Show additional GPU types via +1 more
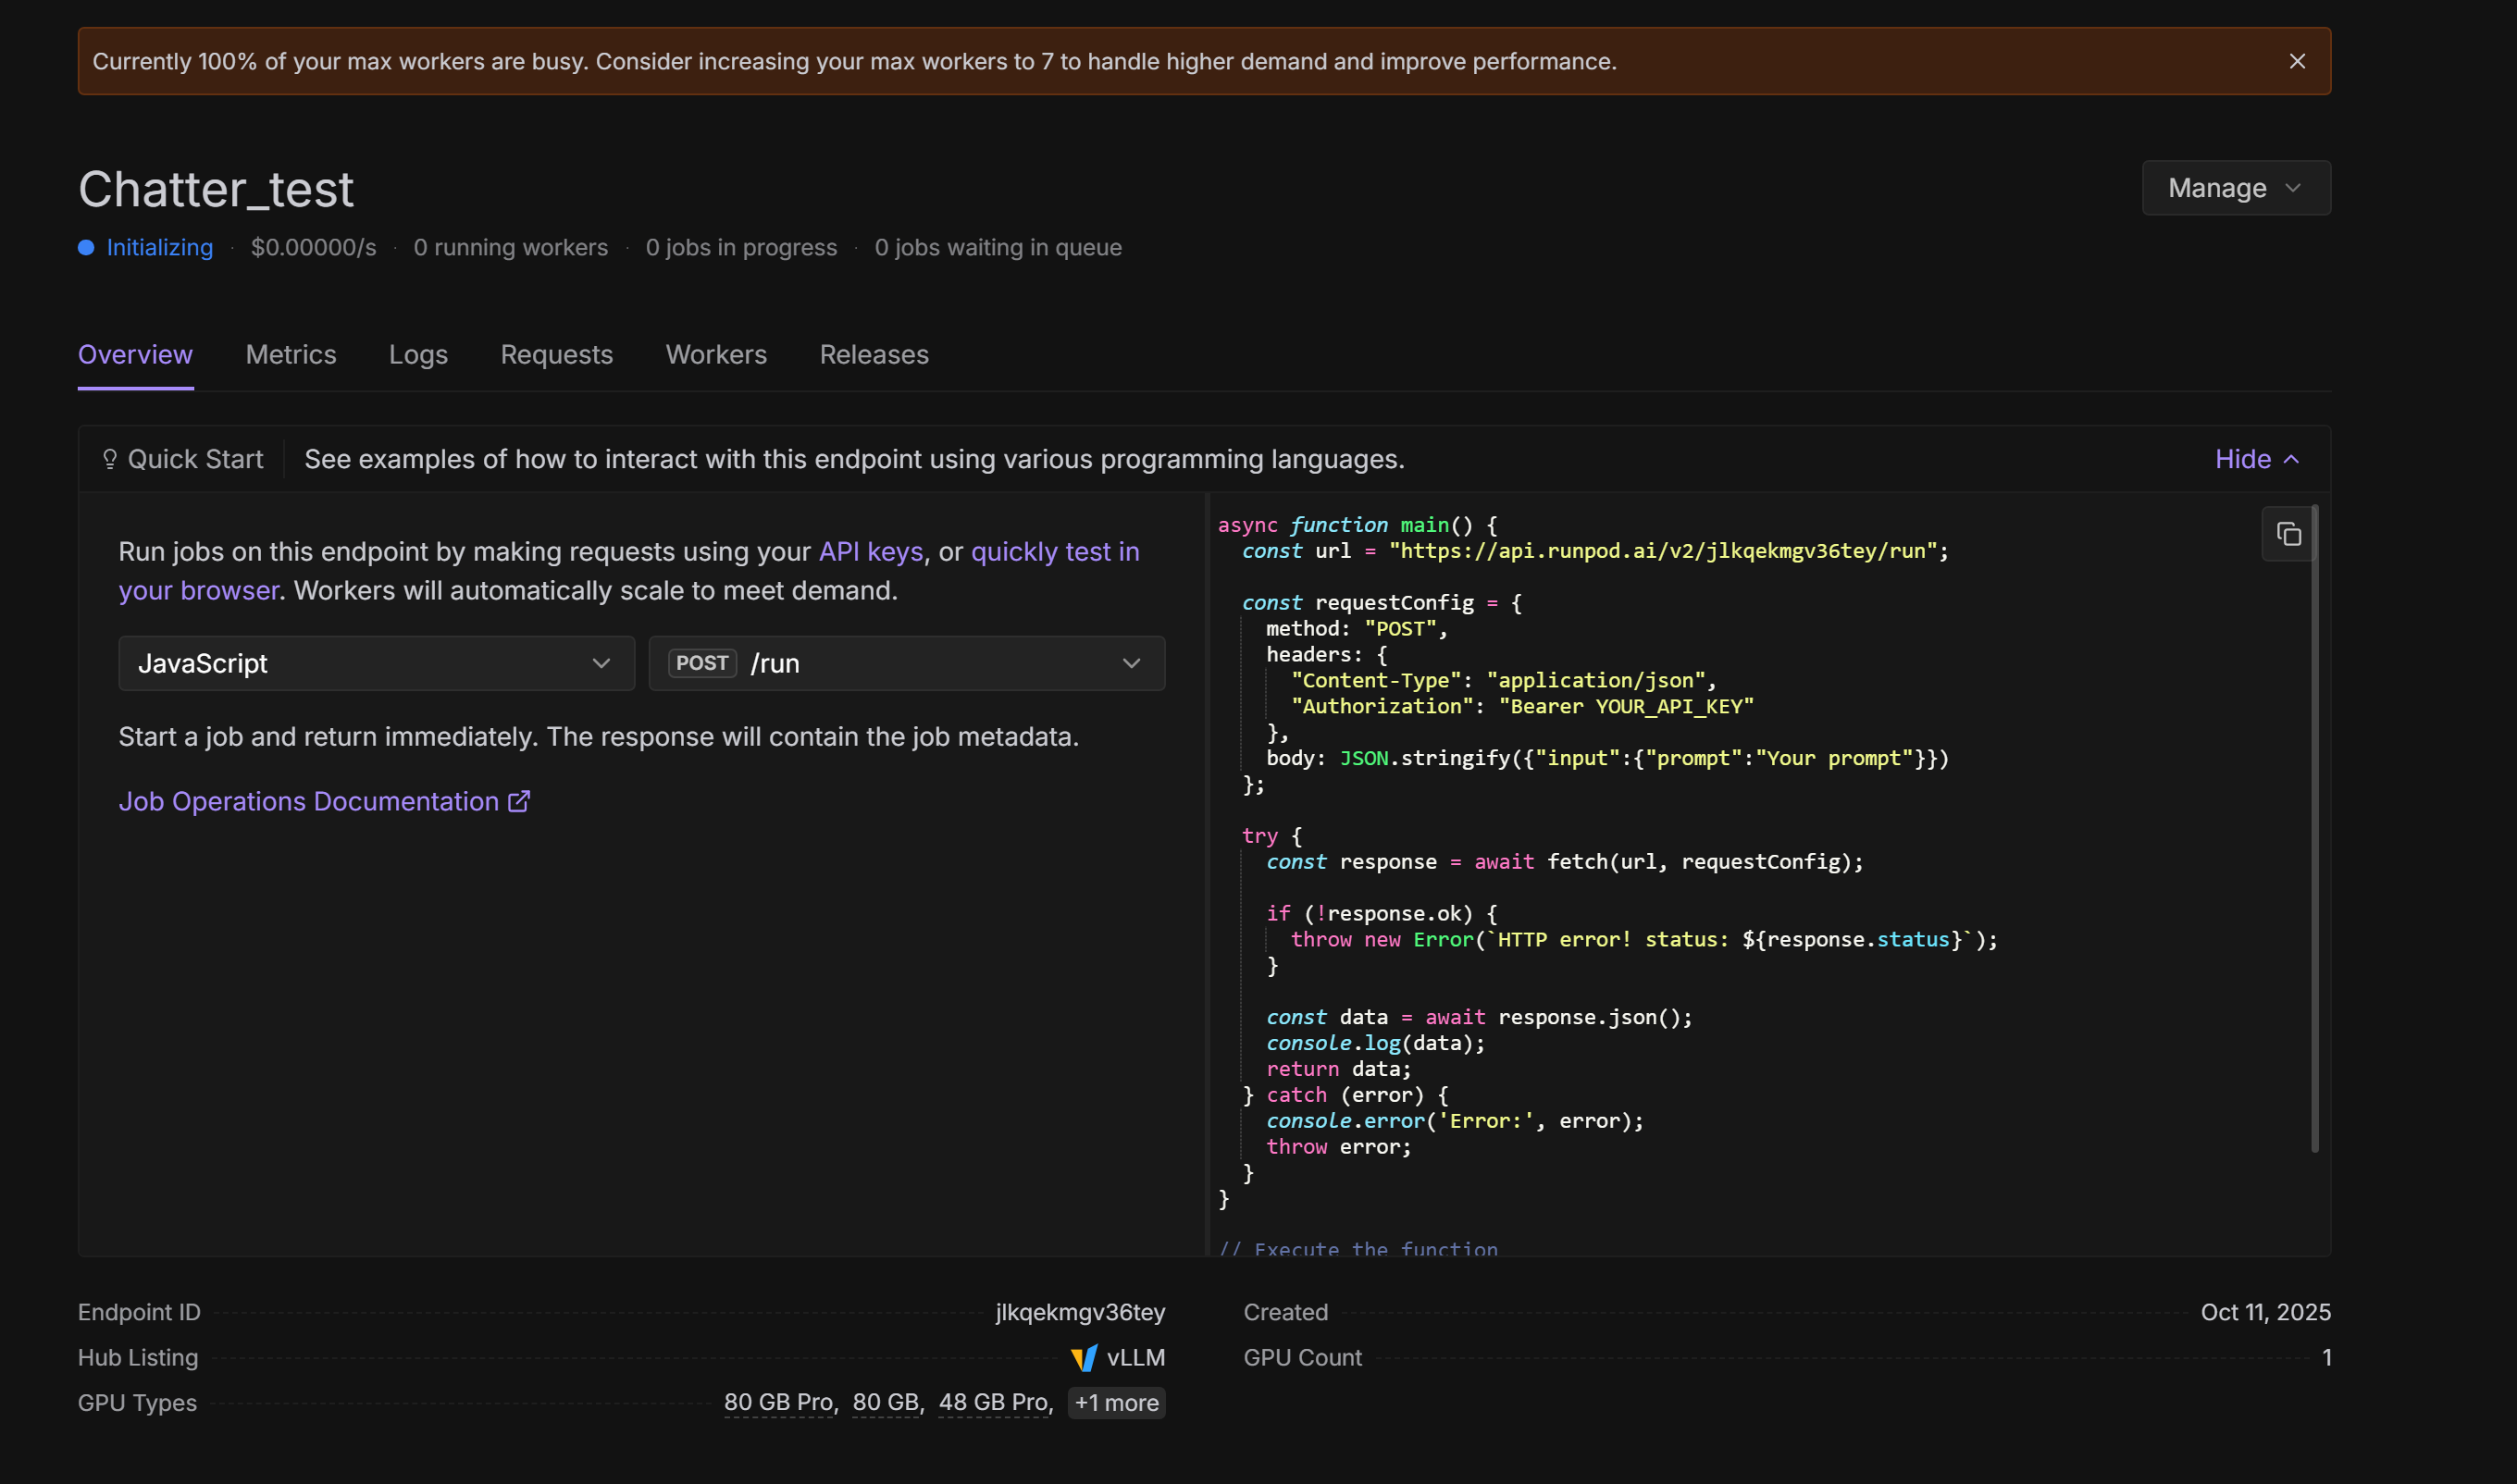The height and width of the screenshot is (1484, 2517). pos(1116,1403)
